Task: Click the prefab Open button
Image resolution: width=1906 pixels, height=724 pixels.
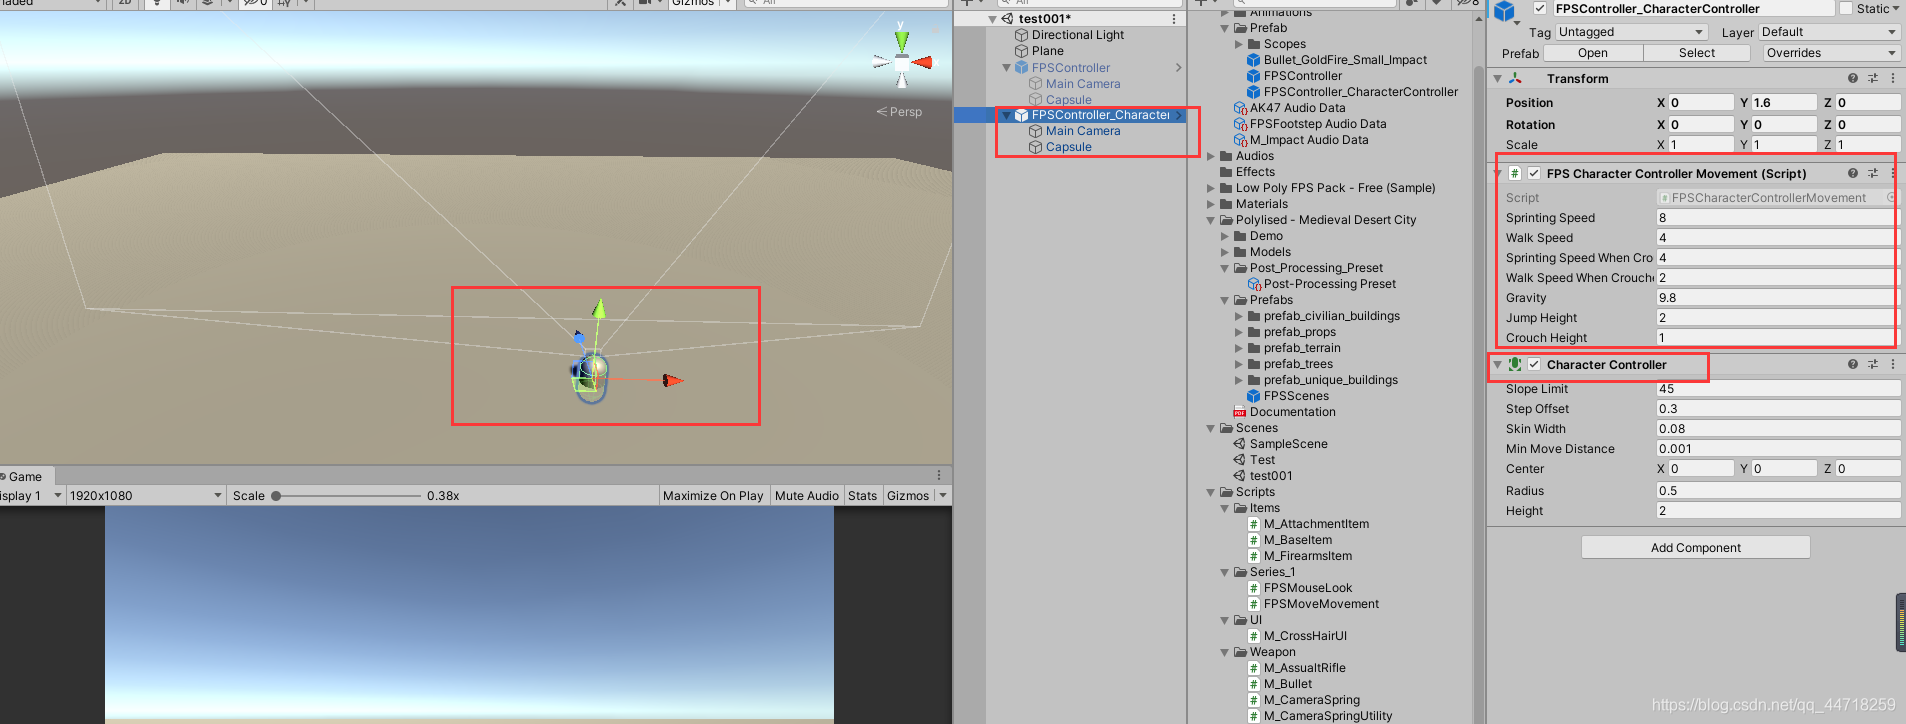Action: (x=1593, y=53)
